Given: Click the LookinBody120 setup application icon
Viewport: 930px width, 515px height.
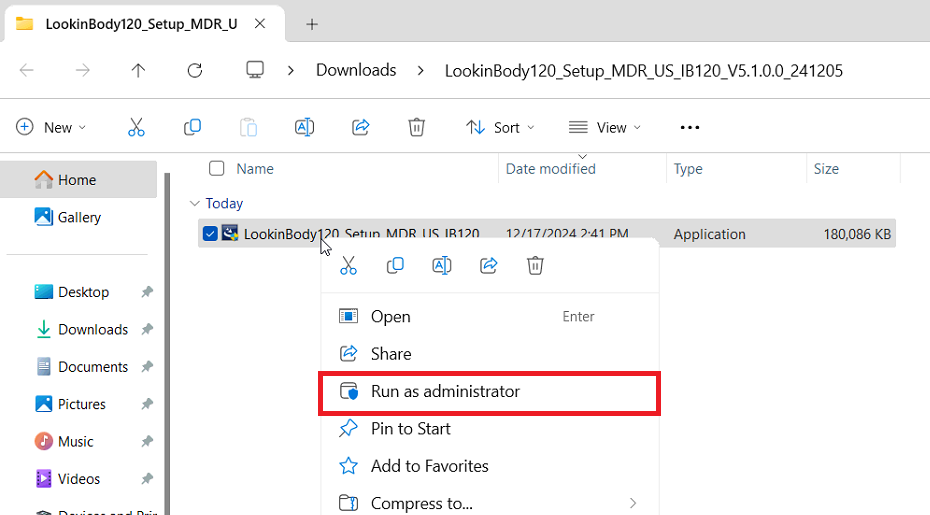Looking at the screenshot, I should point(230,233).
